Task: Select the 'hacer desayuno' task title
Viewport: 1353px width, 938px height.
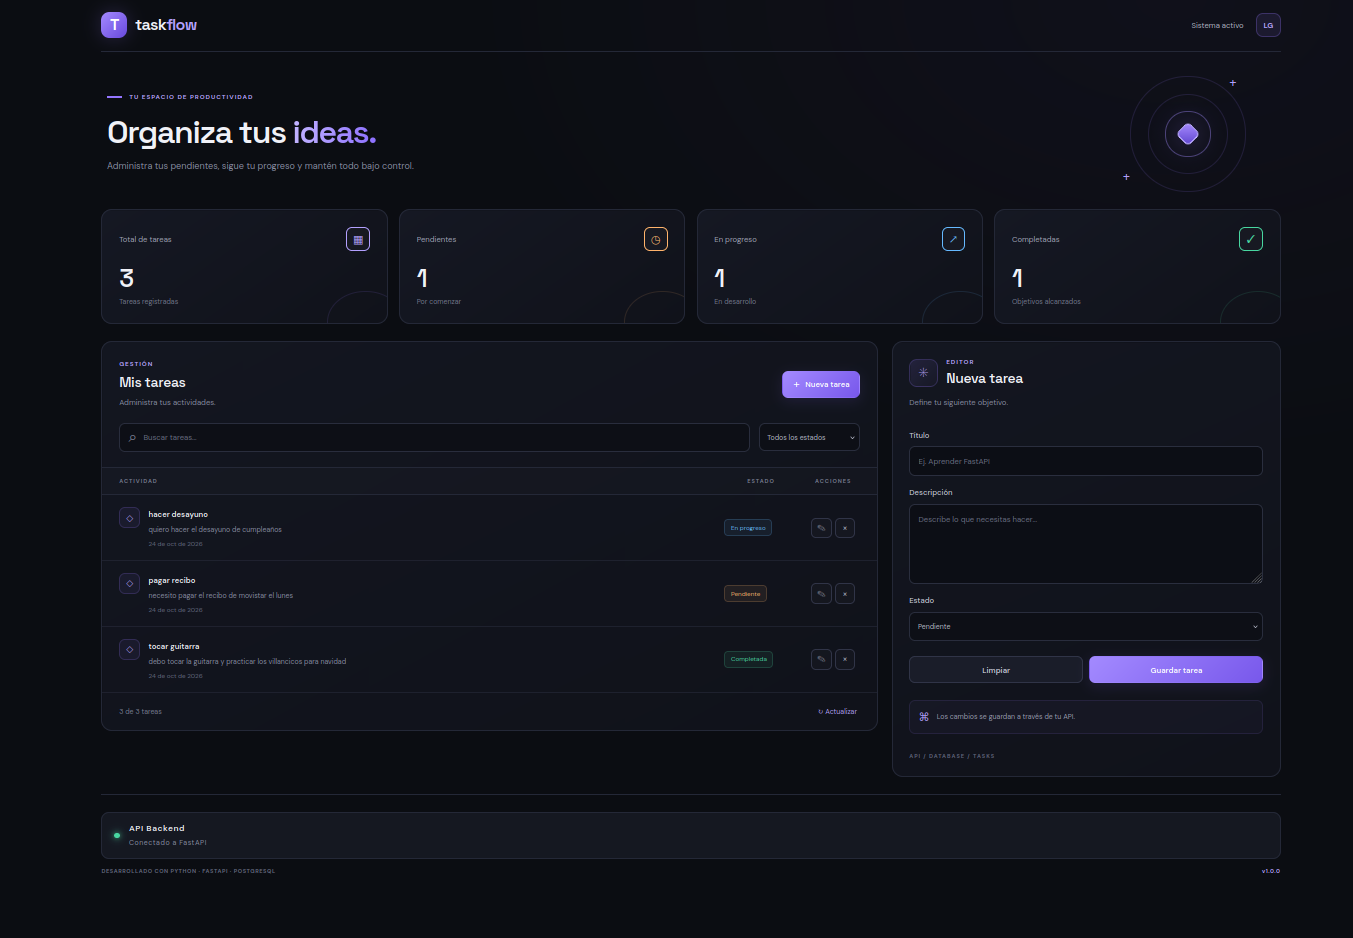Action: pyautogui.click(x=178, y=515)
